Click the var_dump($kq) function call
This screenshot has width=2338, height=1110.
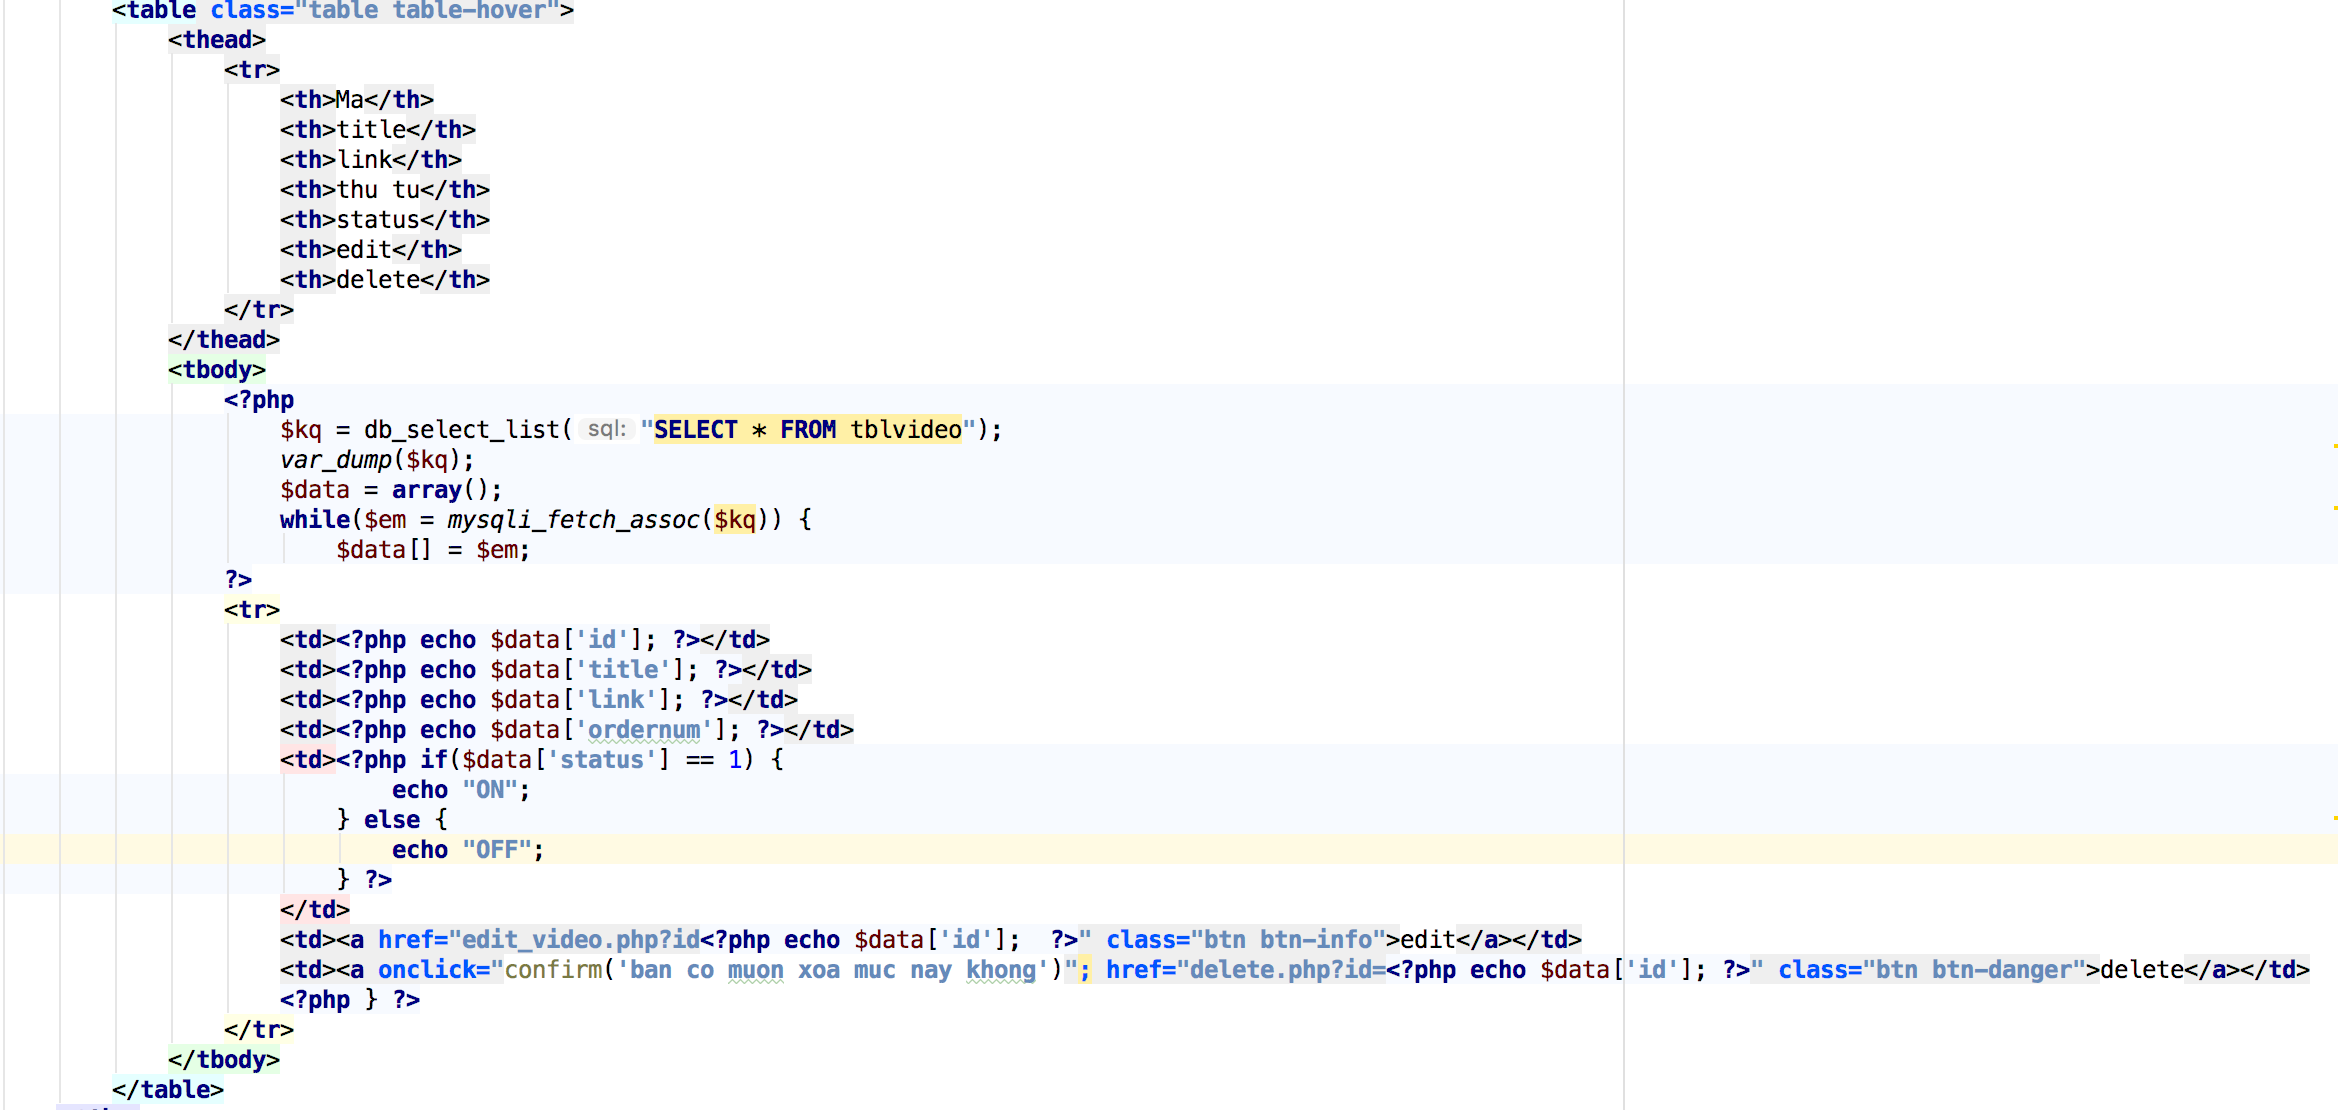(376, 459)
